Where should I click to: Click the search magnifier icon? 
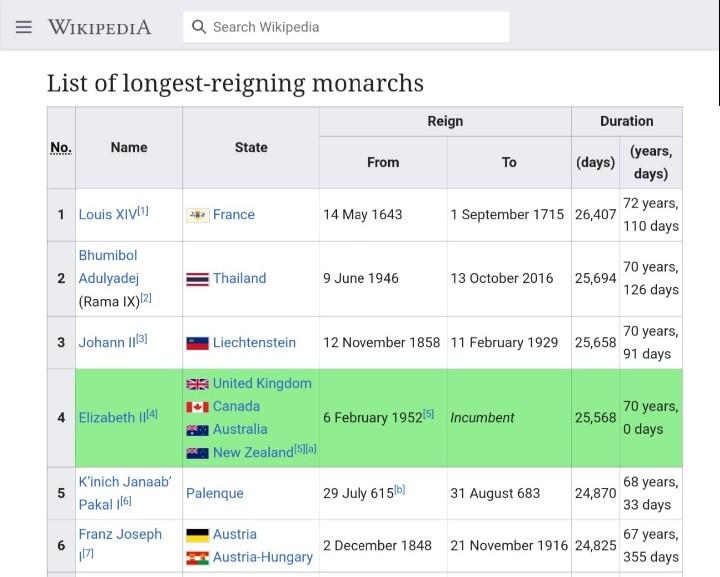pos(198,27)
